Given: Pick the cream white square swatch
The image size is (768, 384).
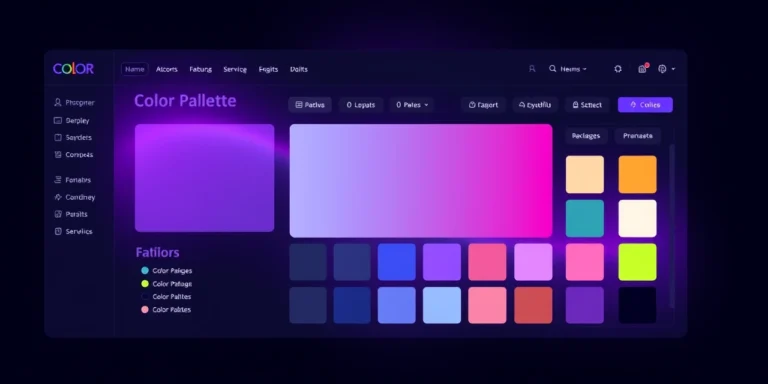Looking at the screenshot, I should pos(637,218).
